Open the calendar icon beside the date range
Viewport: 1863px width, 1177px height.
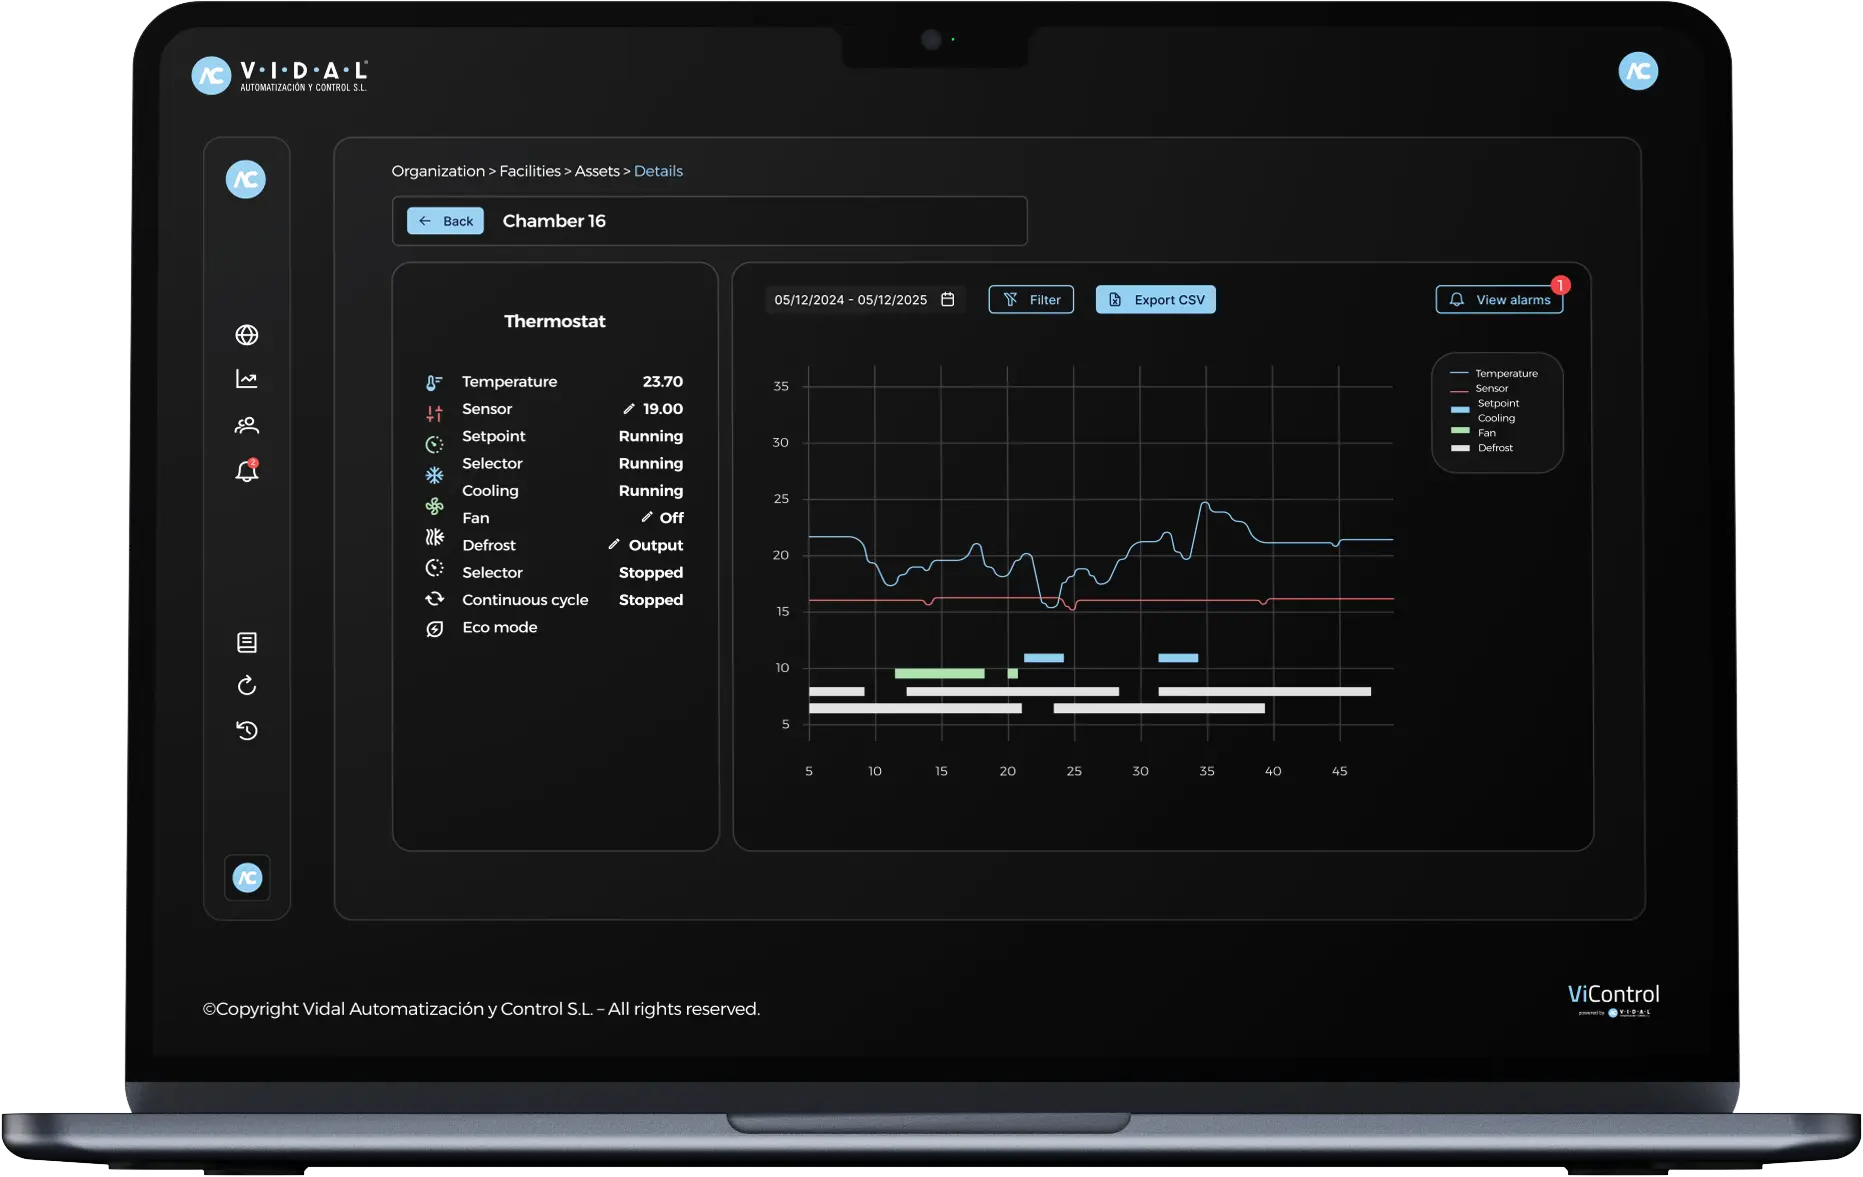(x=947, y=299)
